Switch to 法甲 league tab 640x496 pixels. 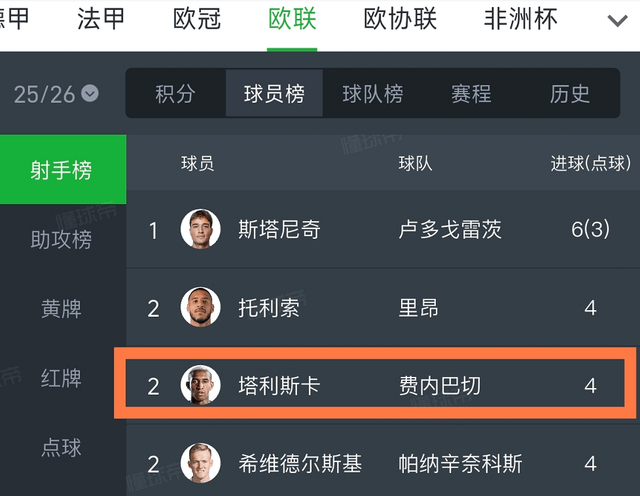100,19
